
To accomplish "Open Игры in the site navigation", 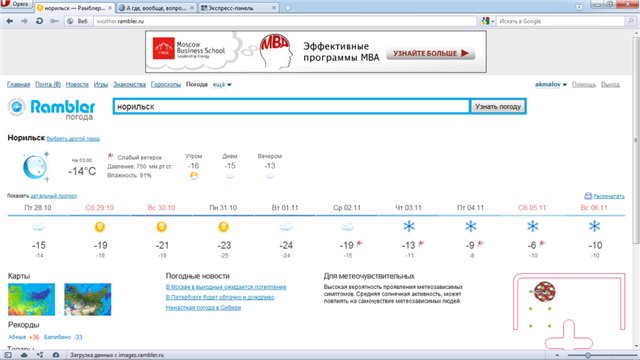I will click(x=101, y=84).
